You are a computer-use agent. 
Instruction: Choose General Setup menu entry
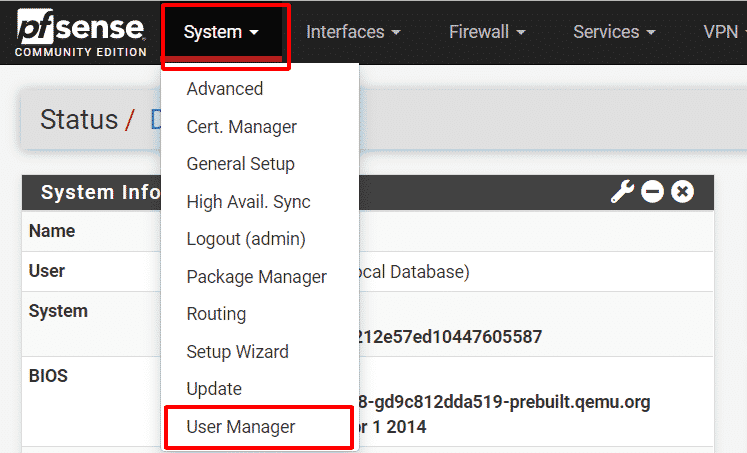point(241,164)
